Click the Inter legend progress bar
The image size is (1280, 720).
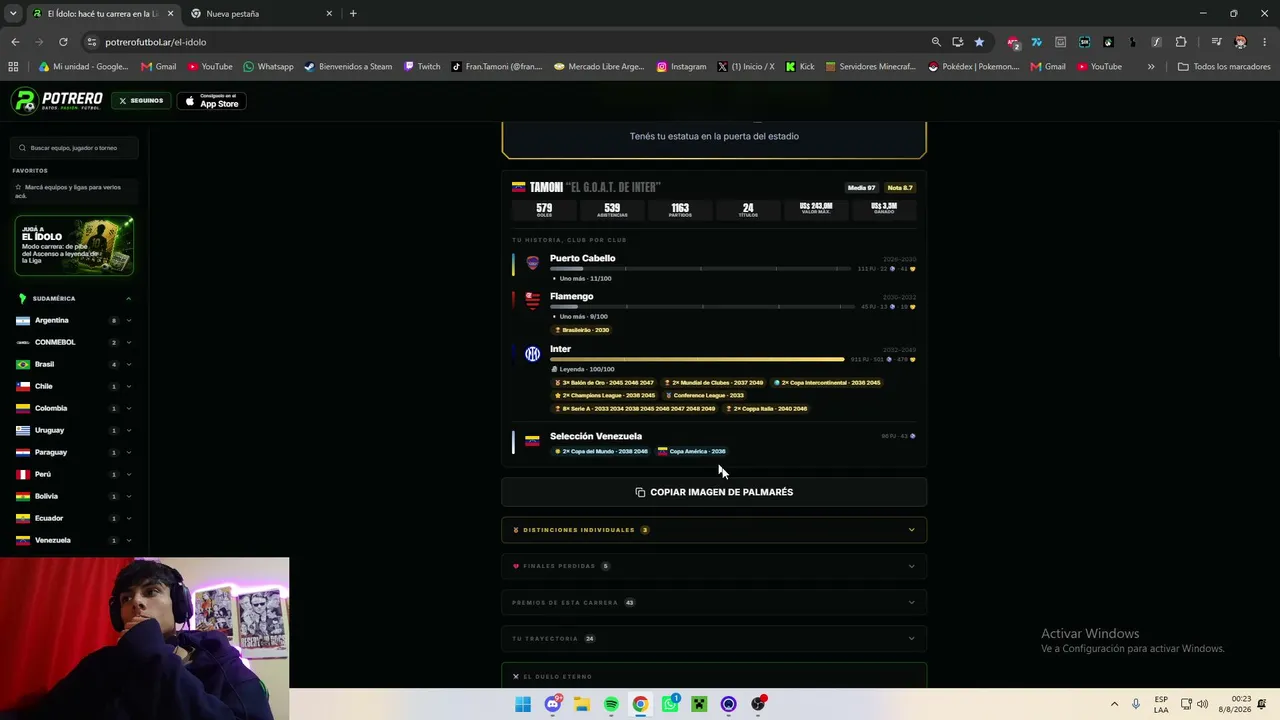pos(697,359)
